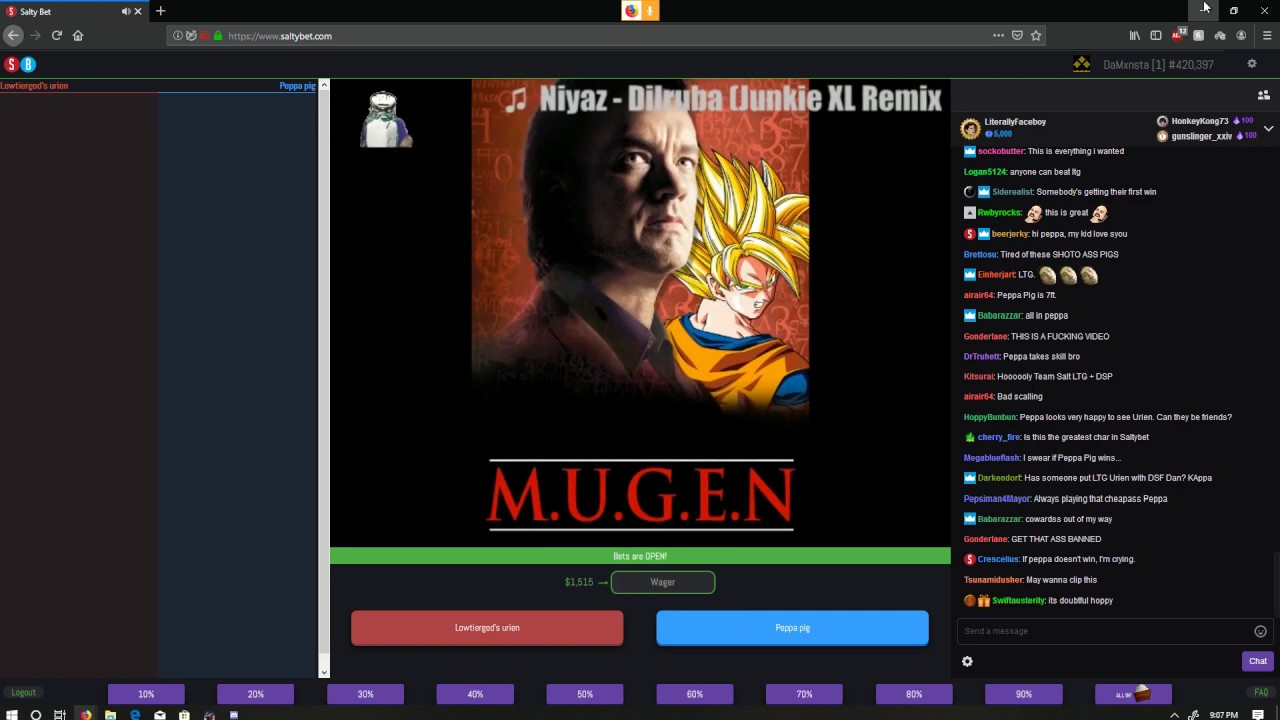Save the page to Pocket

[1017, 36]
